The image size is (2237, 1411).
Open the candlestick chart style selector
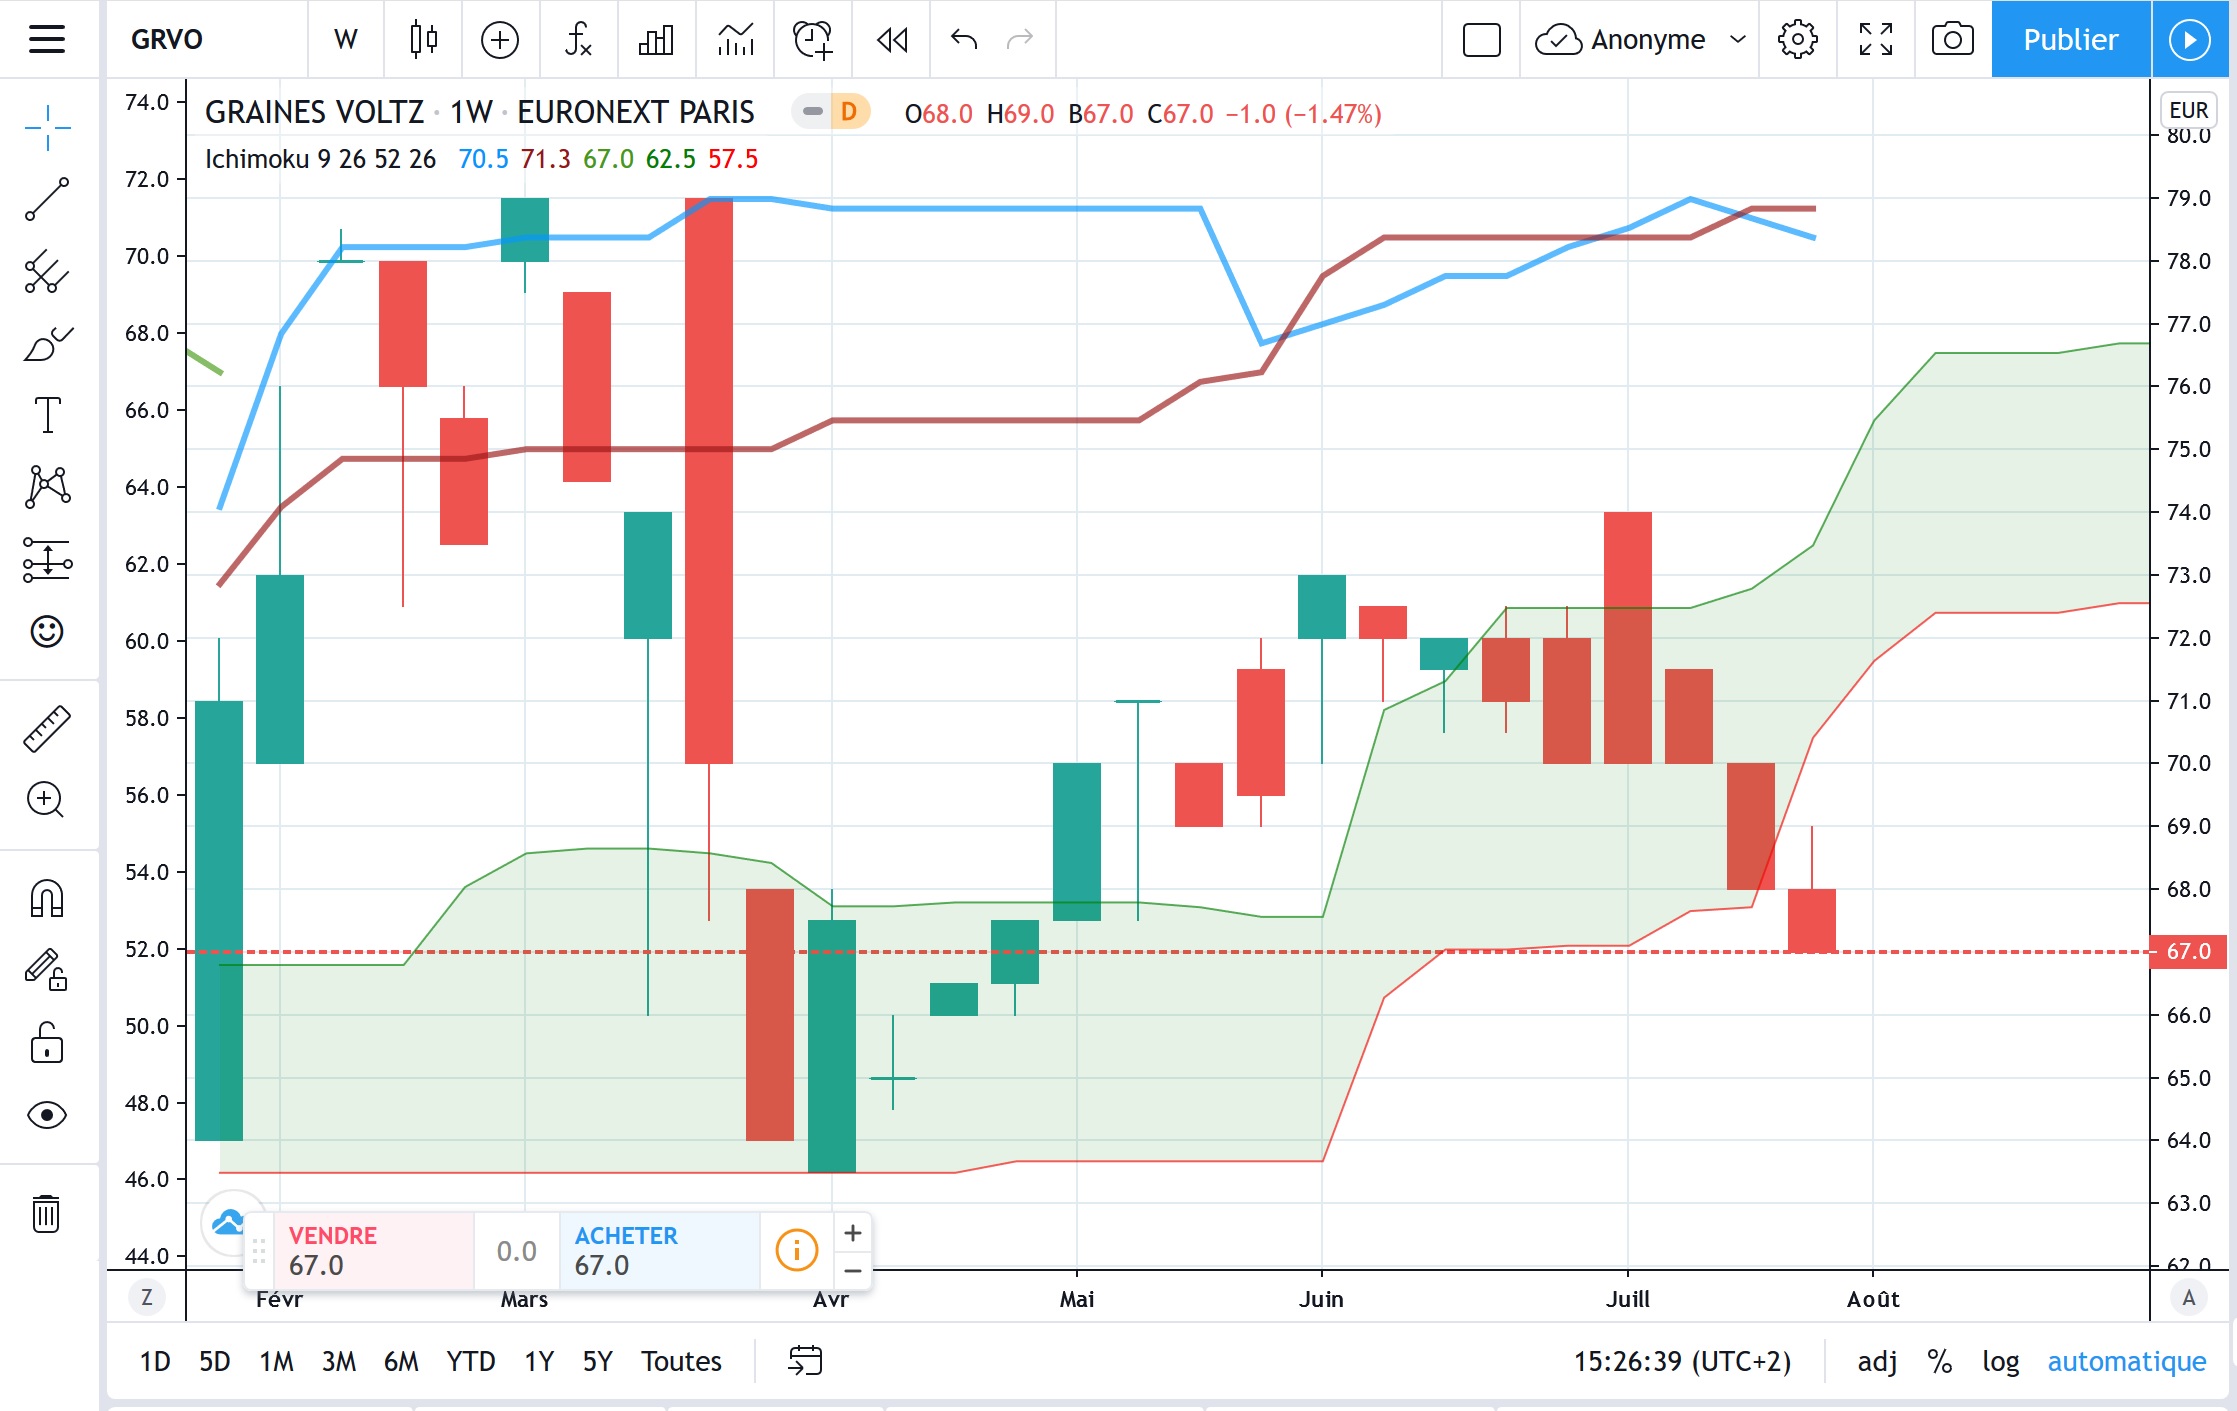423,39
